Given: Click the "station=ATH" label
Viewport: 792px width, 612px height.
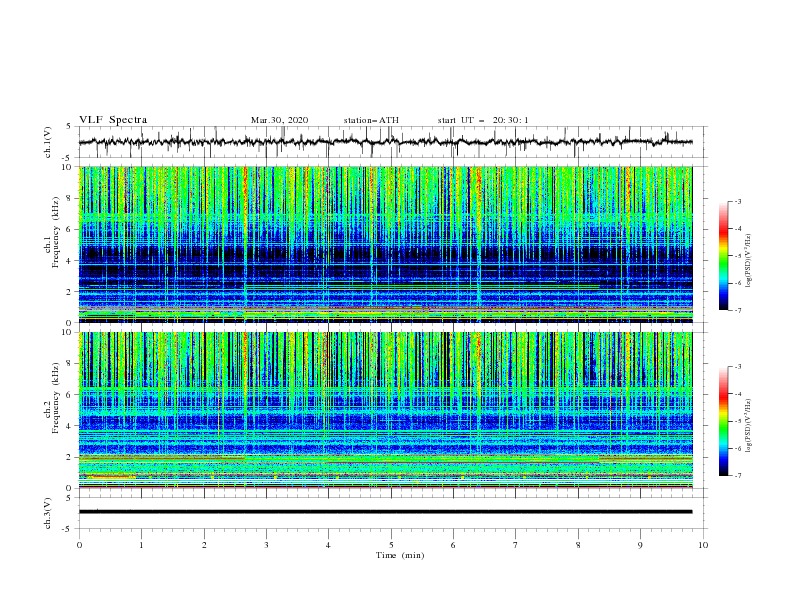Looking at the screenshot, I should tap(371, 120).
